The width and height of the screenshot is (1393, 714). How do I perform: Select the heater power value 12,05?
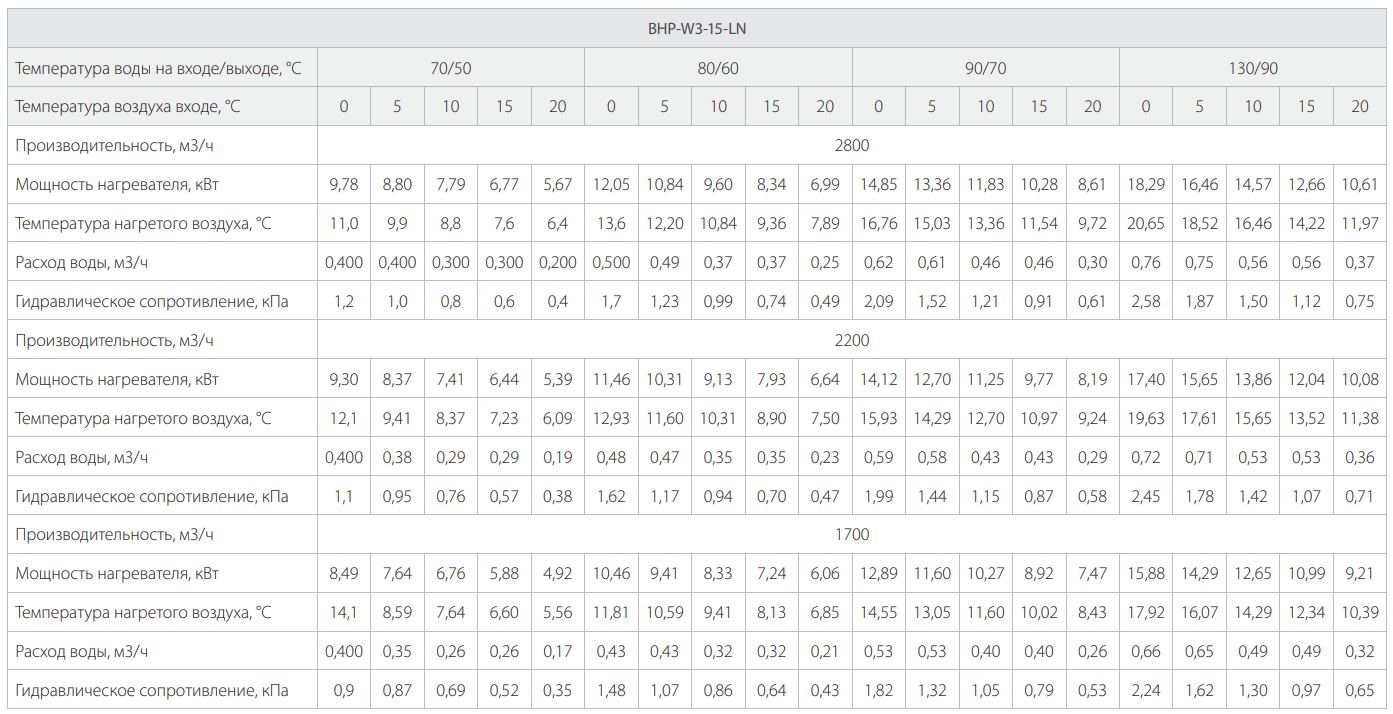pyautogui.click(x=611, y=184)
